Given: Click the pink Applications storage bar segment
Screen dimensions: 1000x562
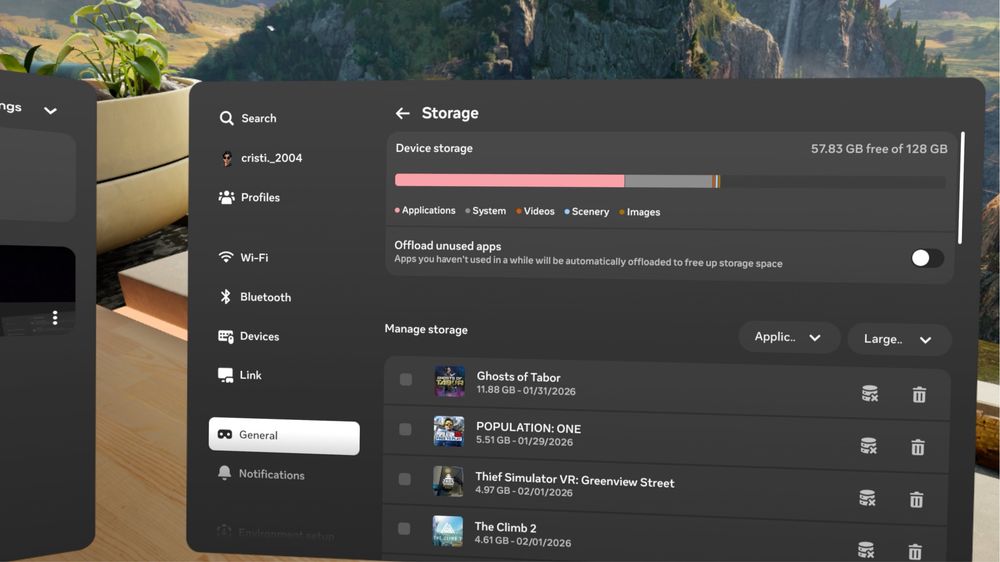Looking at the screenshot, I should click(510, 181).
